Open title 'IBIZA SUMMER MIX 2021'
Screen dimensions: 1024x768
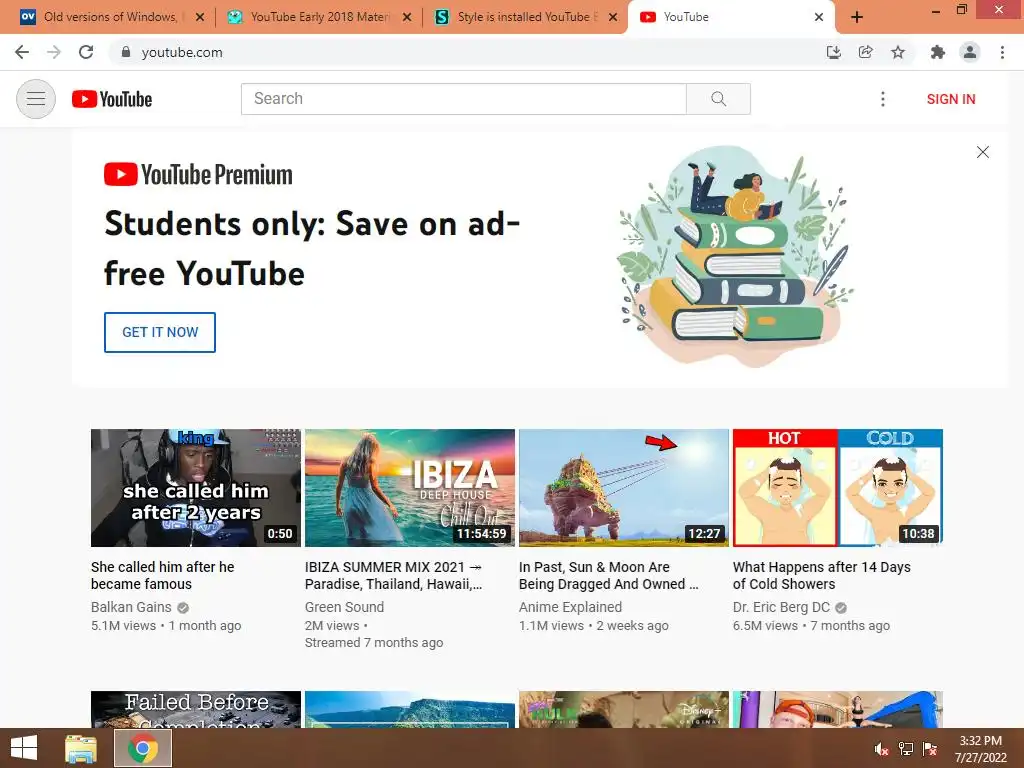[x=394, y=575]
